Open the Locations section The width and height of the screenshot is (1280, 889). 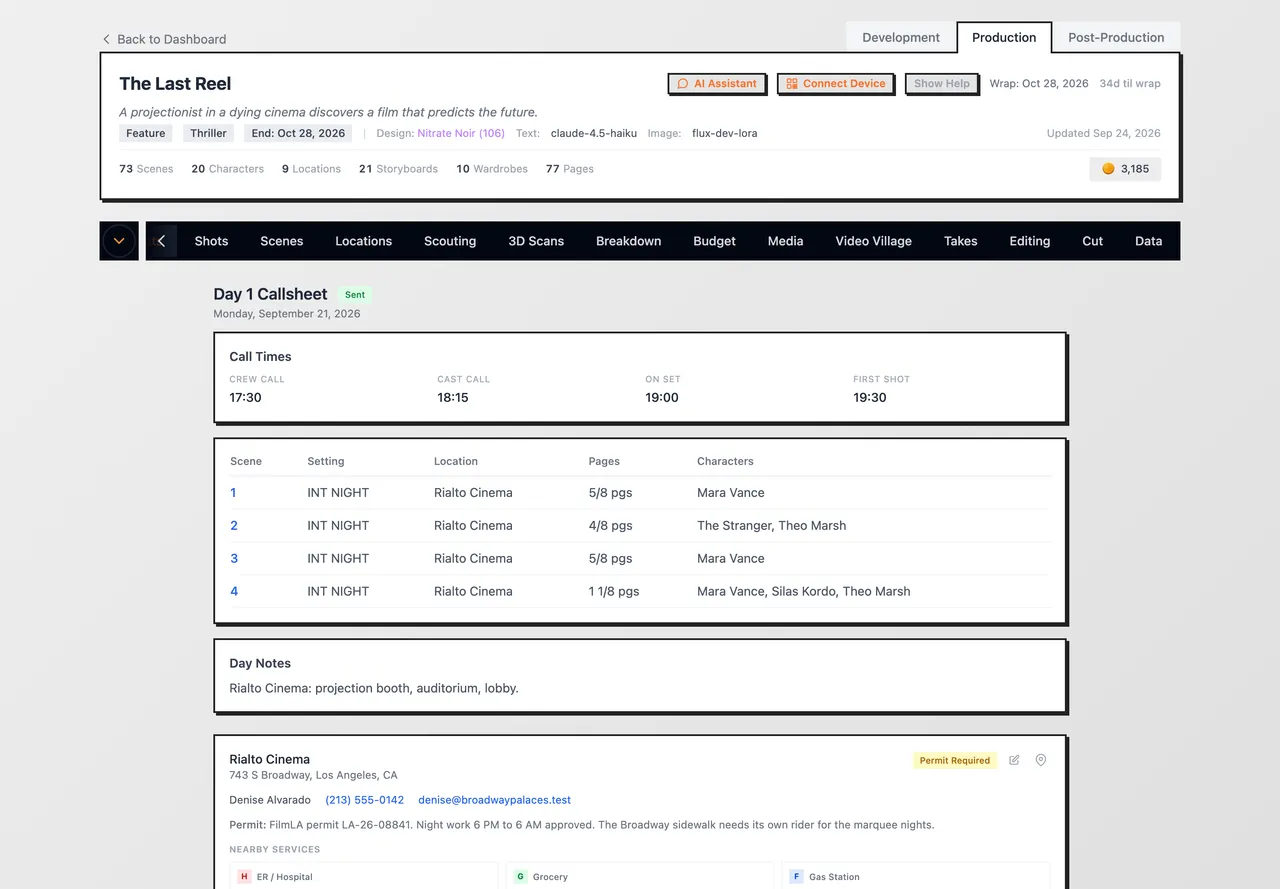[364, 241]
